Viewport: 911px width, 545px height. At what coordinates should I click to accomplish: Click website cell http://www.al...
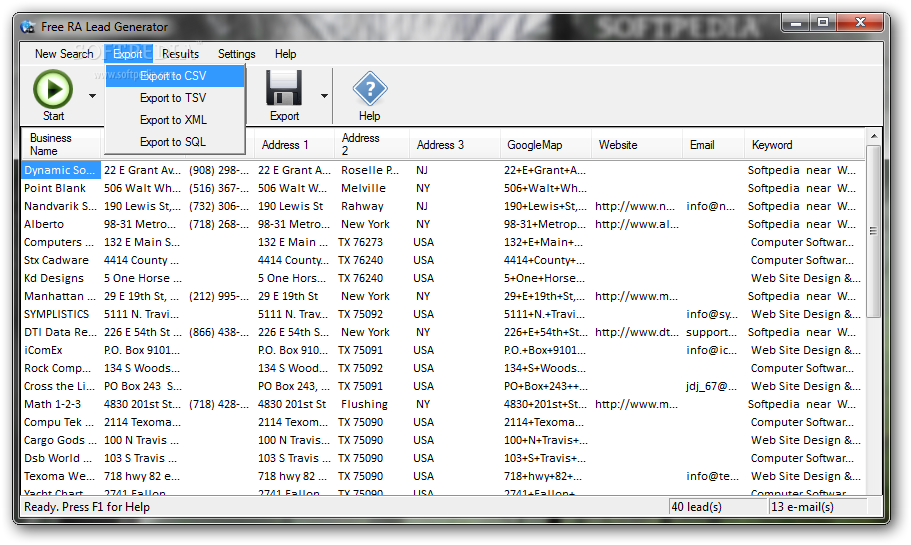coord(637,224)
